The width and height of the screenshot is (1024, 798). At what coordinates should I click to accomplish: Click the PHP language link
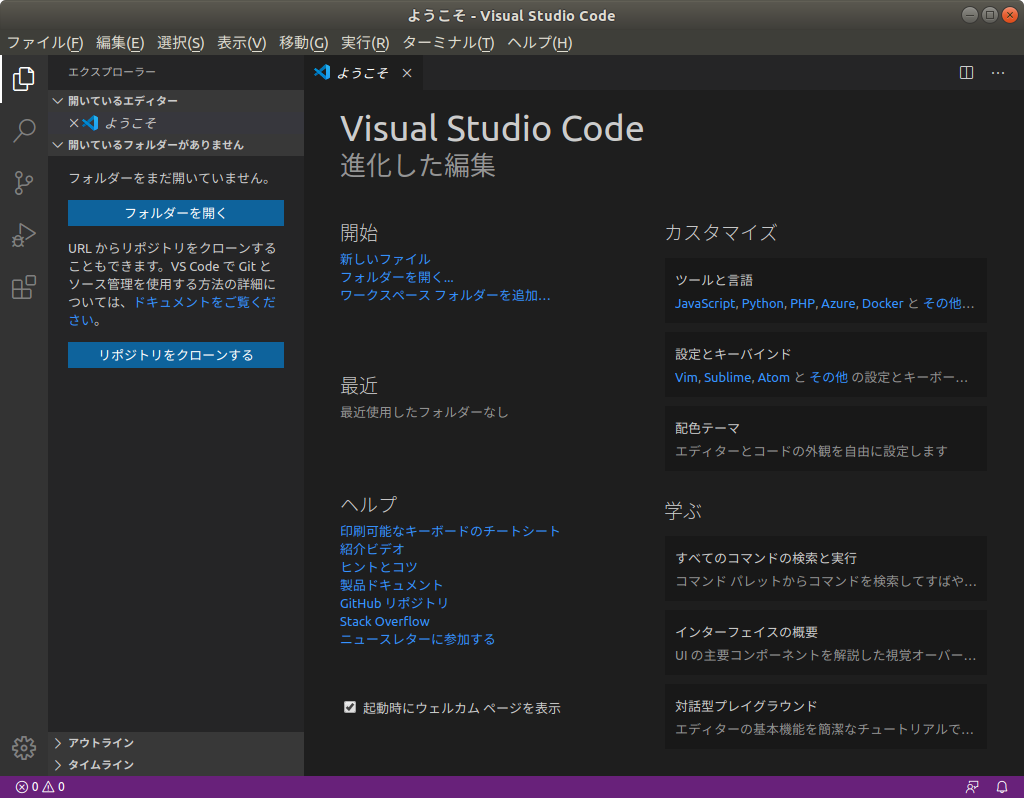pos(802,304)
